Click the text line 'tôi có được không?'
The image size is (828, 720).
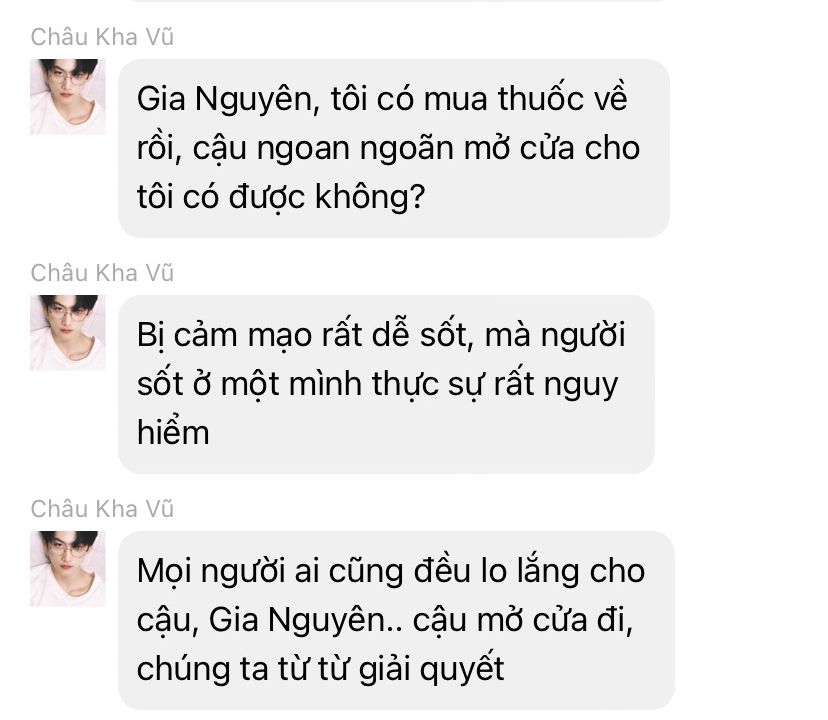click(x=281, y=197)
